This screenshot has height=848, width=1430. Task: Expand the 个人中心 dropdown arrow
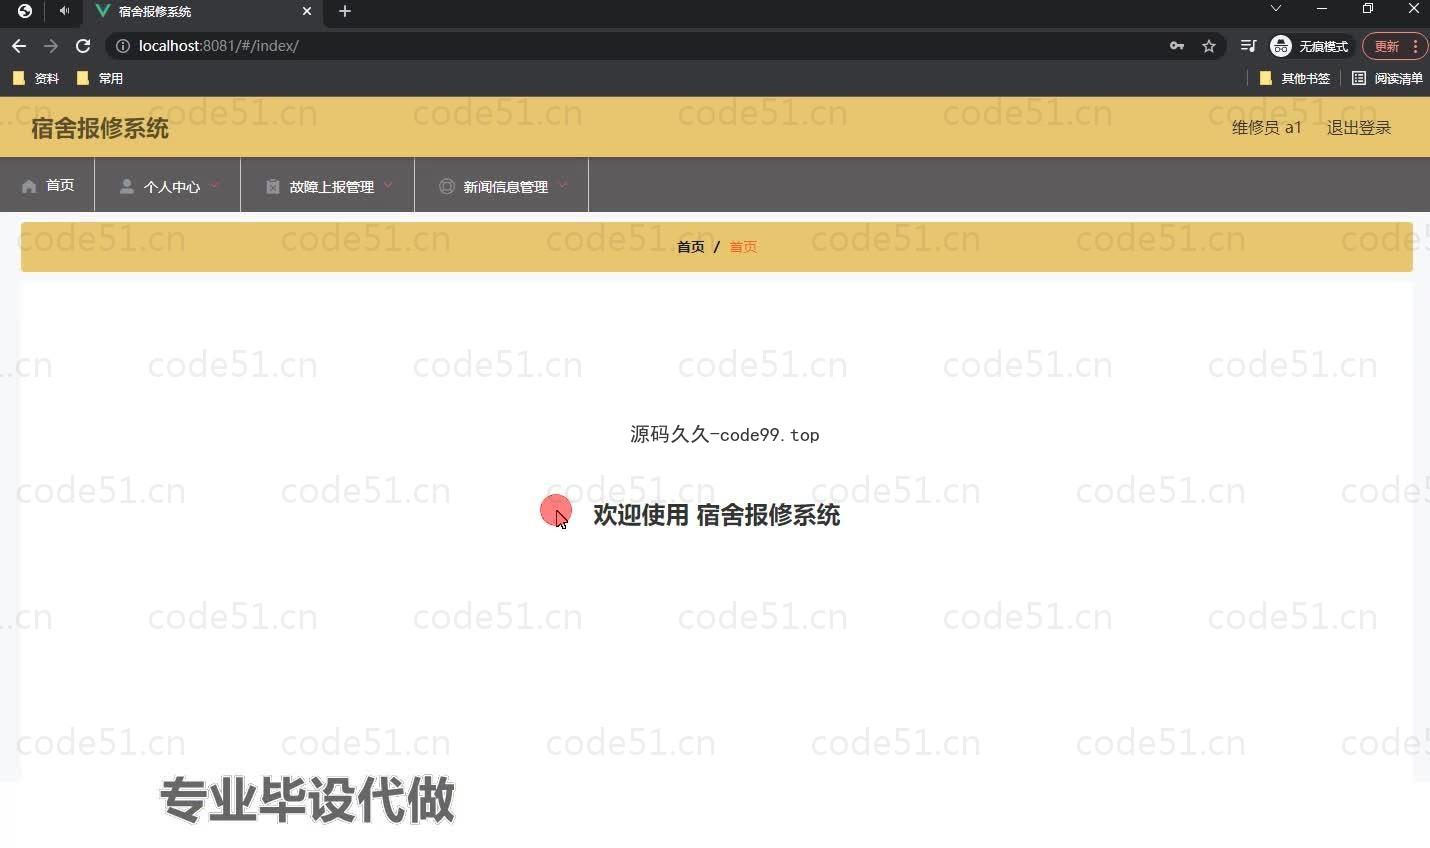pos(215,185)
